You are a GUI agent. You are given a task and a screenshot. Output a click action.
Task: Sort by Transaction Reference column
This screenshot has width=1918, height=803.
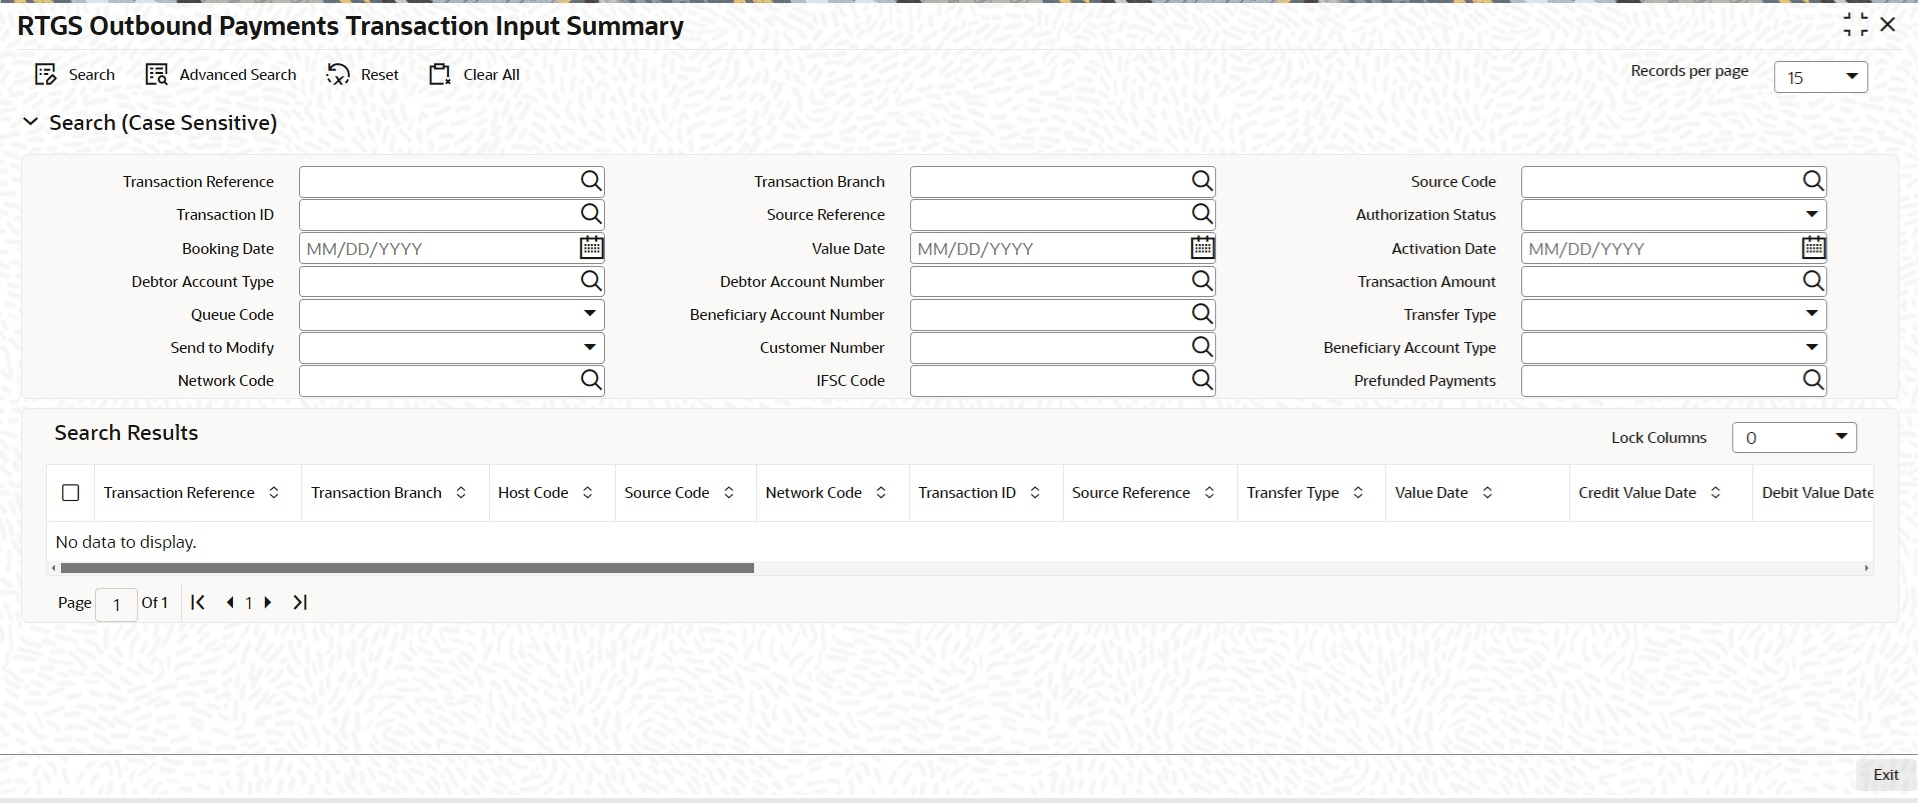(274, 493)
